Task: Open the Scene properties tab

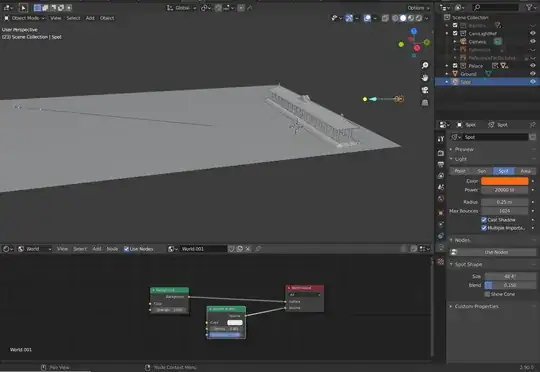Action: tap(441, 187)
